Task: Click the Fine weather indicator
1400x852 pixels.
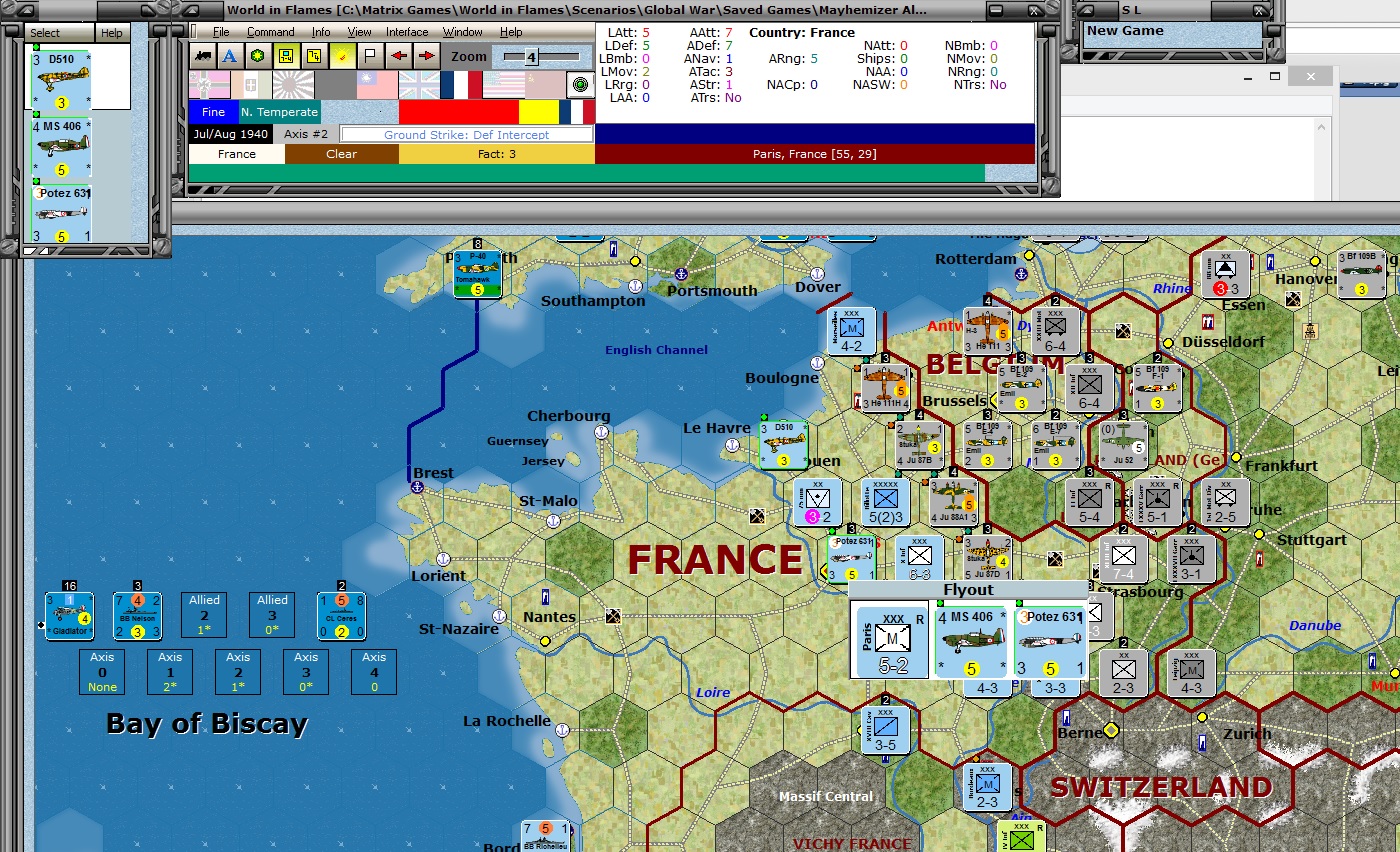Action: pos(213,112)
